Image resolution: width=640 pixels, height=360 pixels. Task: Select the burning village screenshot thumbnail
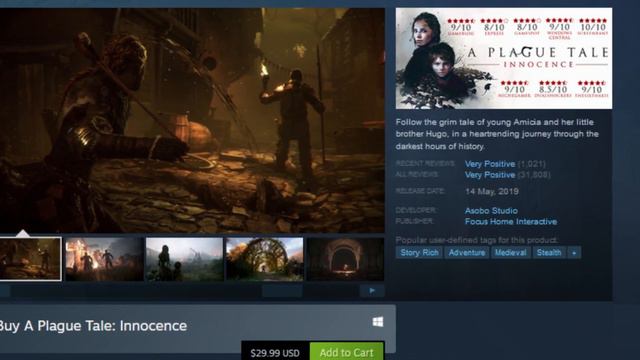pos(104,259)
